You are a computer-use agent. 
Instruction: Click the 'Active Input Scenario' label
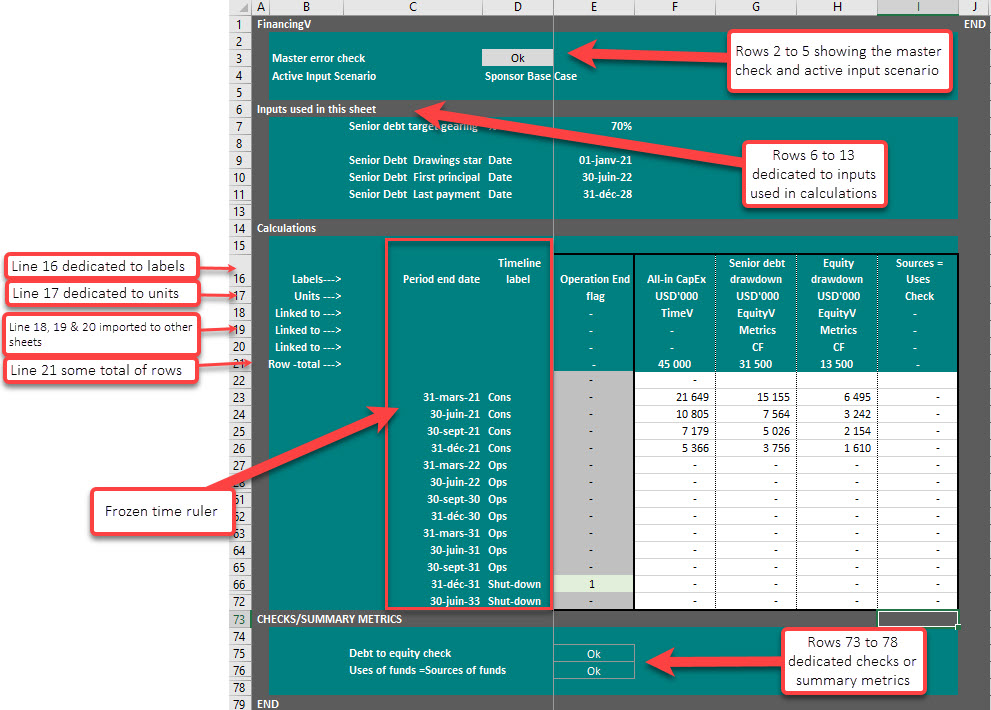pyautogui.click(x=324, y=76)
